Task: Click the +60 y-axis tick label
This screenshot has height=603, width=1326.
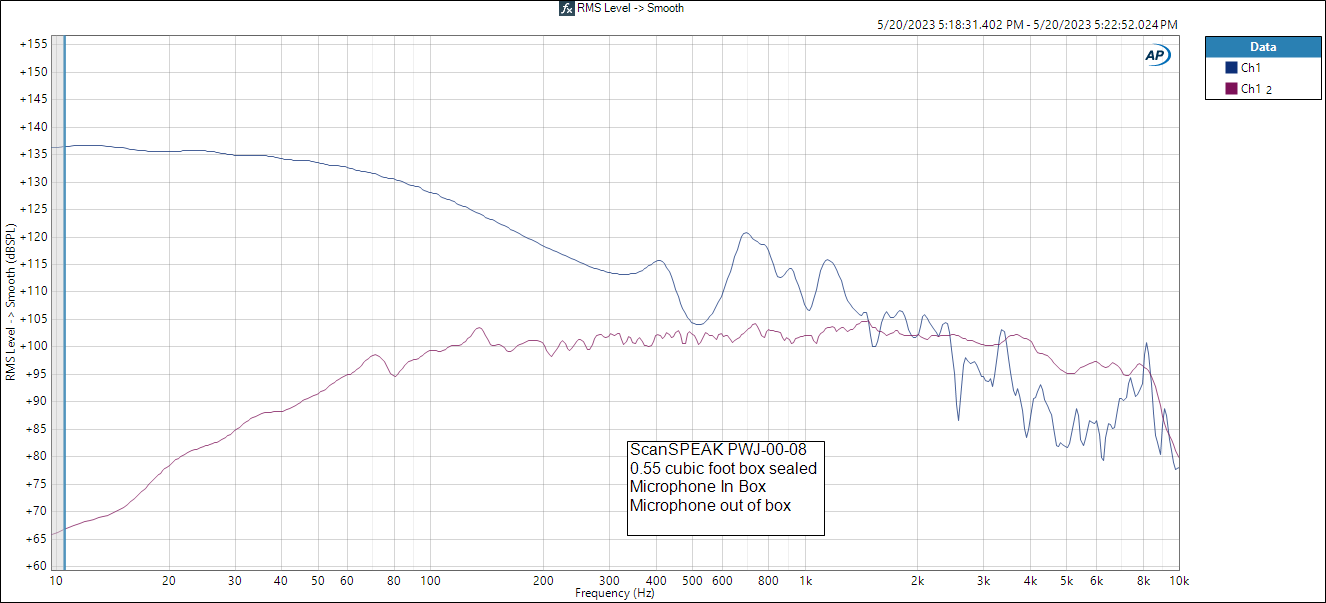Action: coord(36,565)
